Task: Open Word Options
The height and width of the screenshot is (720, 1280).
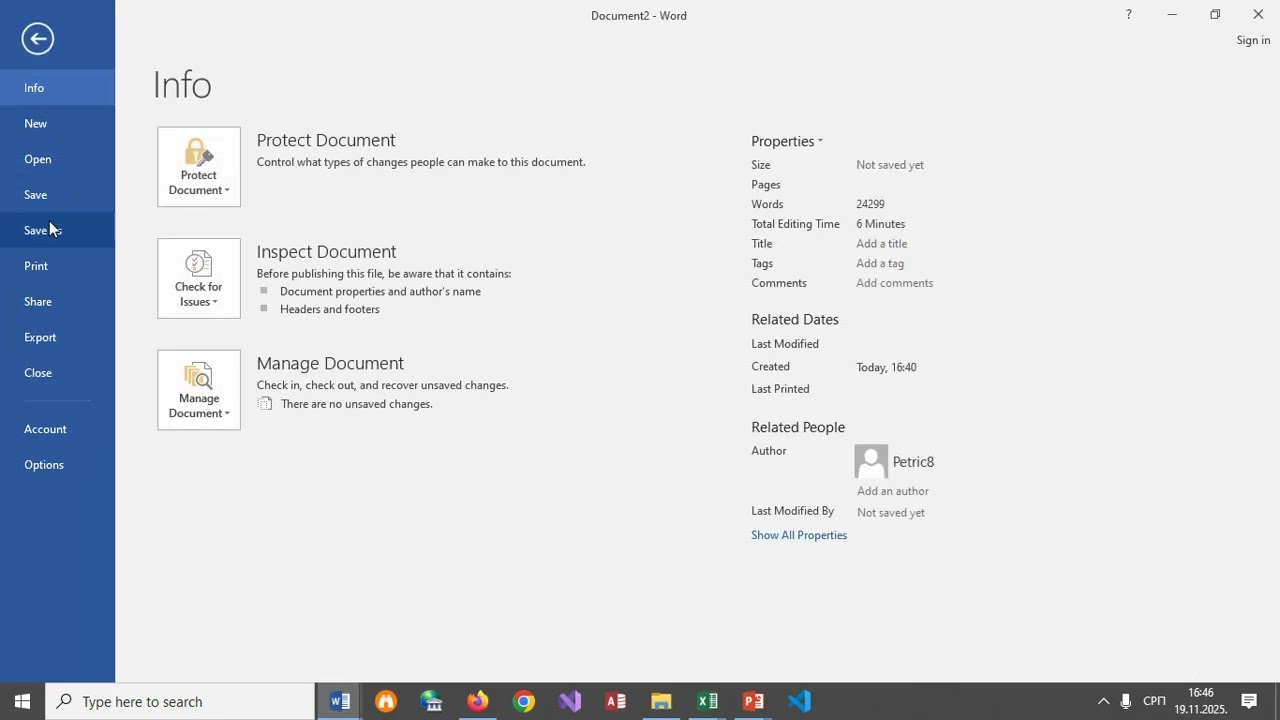Action: [57, 465]
